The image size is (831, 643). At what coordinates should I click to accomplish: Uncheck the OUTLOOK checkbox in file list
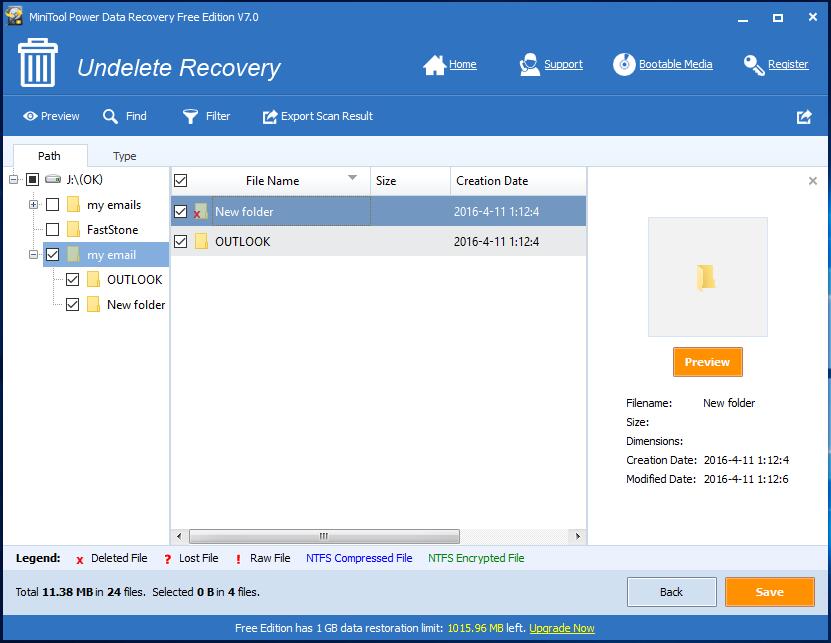coord(181,242)
